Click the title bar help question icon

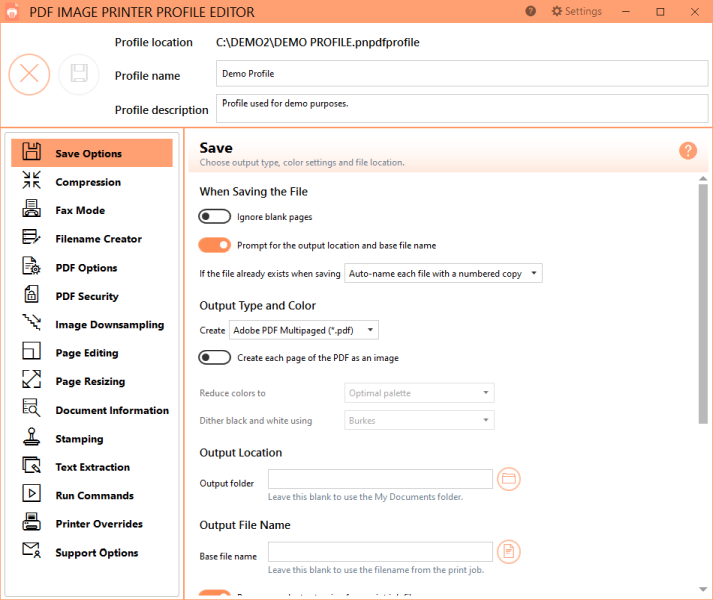530,11
